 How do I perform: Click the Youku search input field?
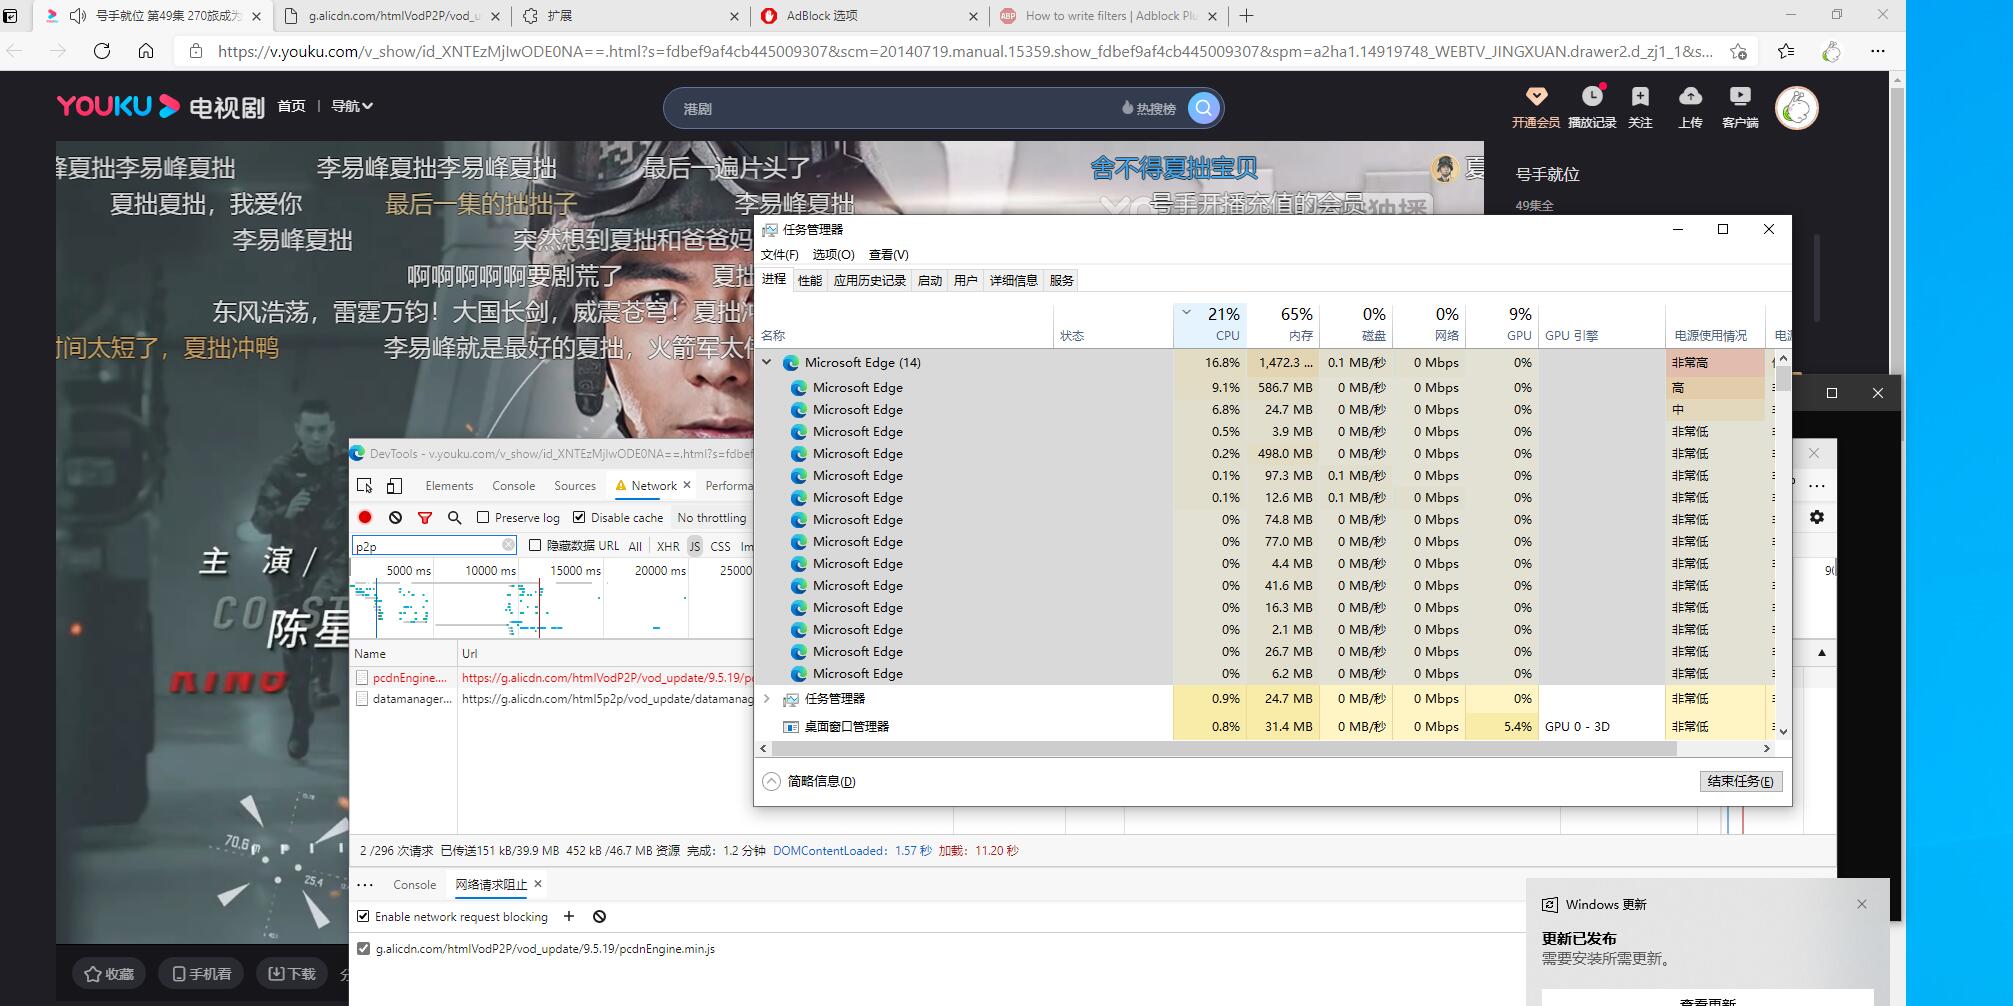(895, 108)
